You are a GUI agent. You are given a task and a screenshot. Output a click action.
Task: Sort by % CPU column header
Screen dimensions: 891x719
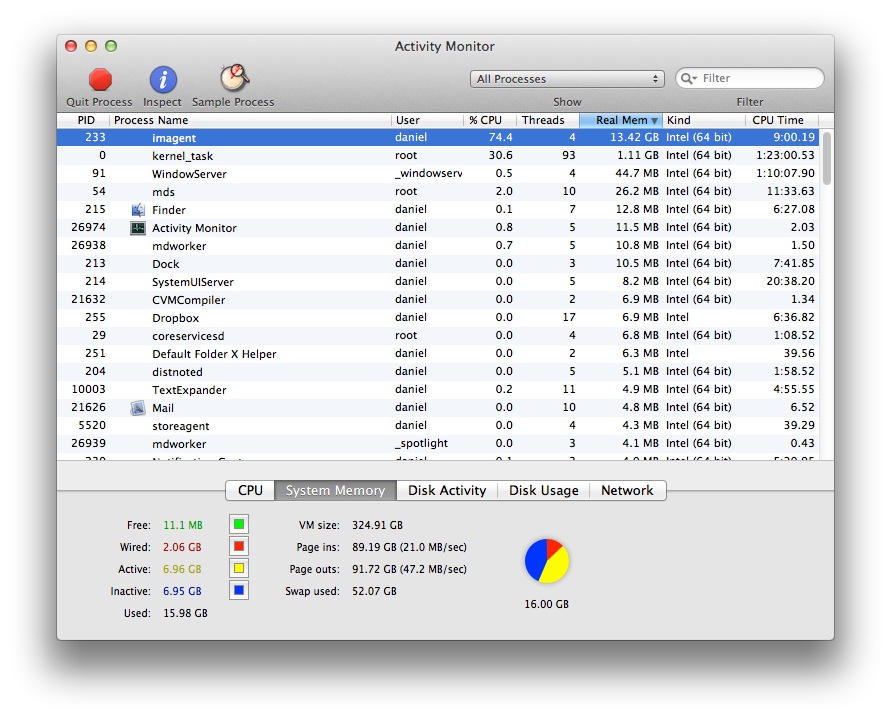485,120
